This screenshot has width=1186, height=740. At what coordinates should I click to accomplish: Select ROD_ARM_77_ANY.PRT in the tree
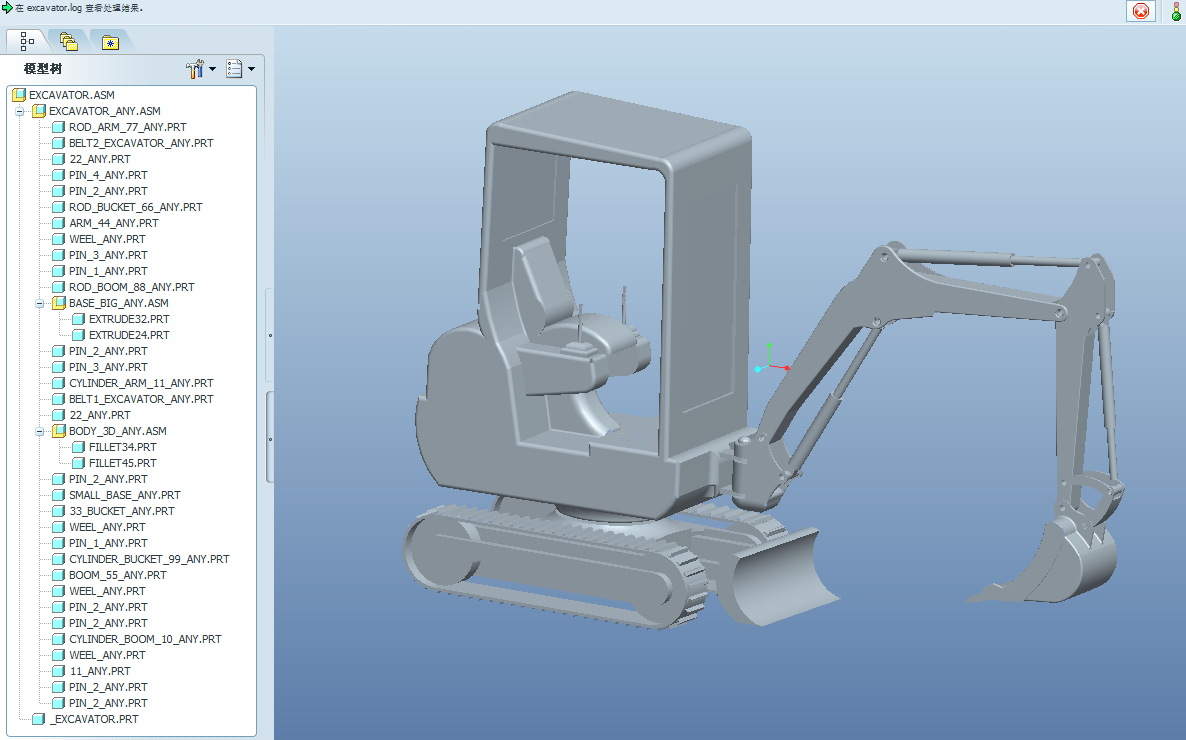tap(127, 127)
